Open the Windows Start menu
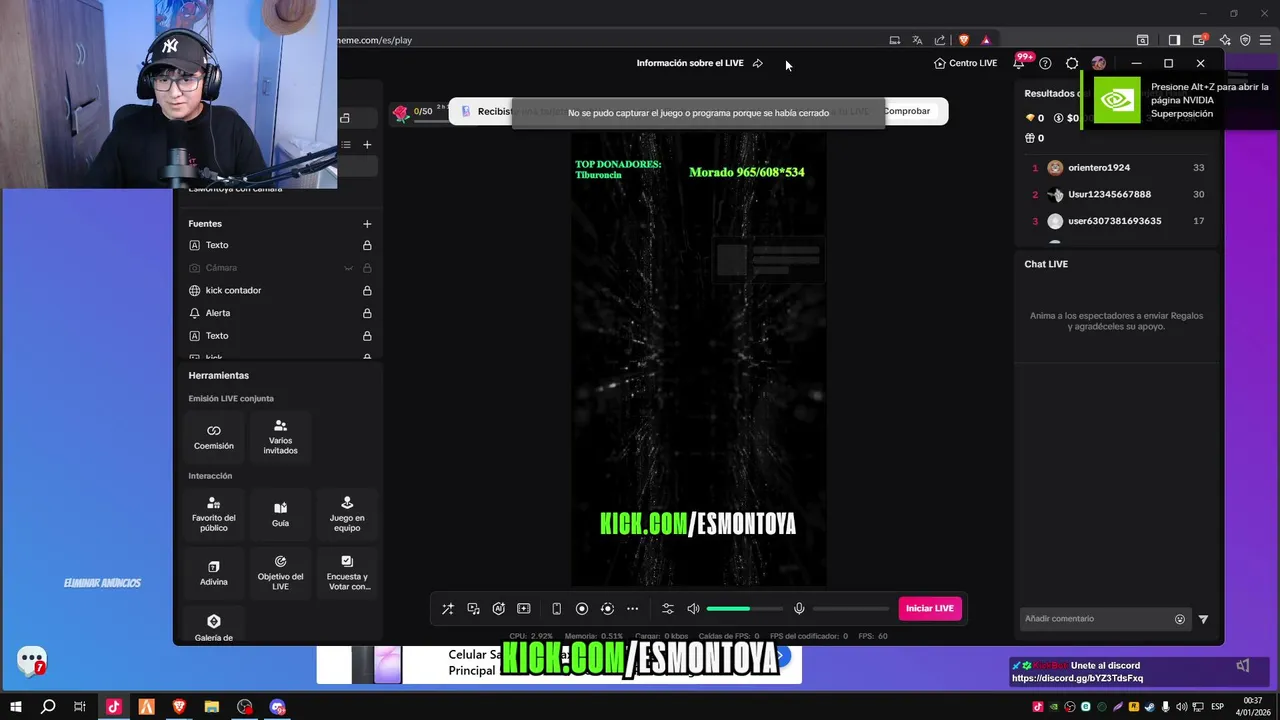The width and height of the screenshot is (1280, 720). pos(16,707)
